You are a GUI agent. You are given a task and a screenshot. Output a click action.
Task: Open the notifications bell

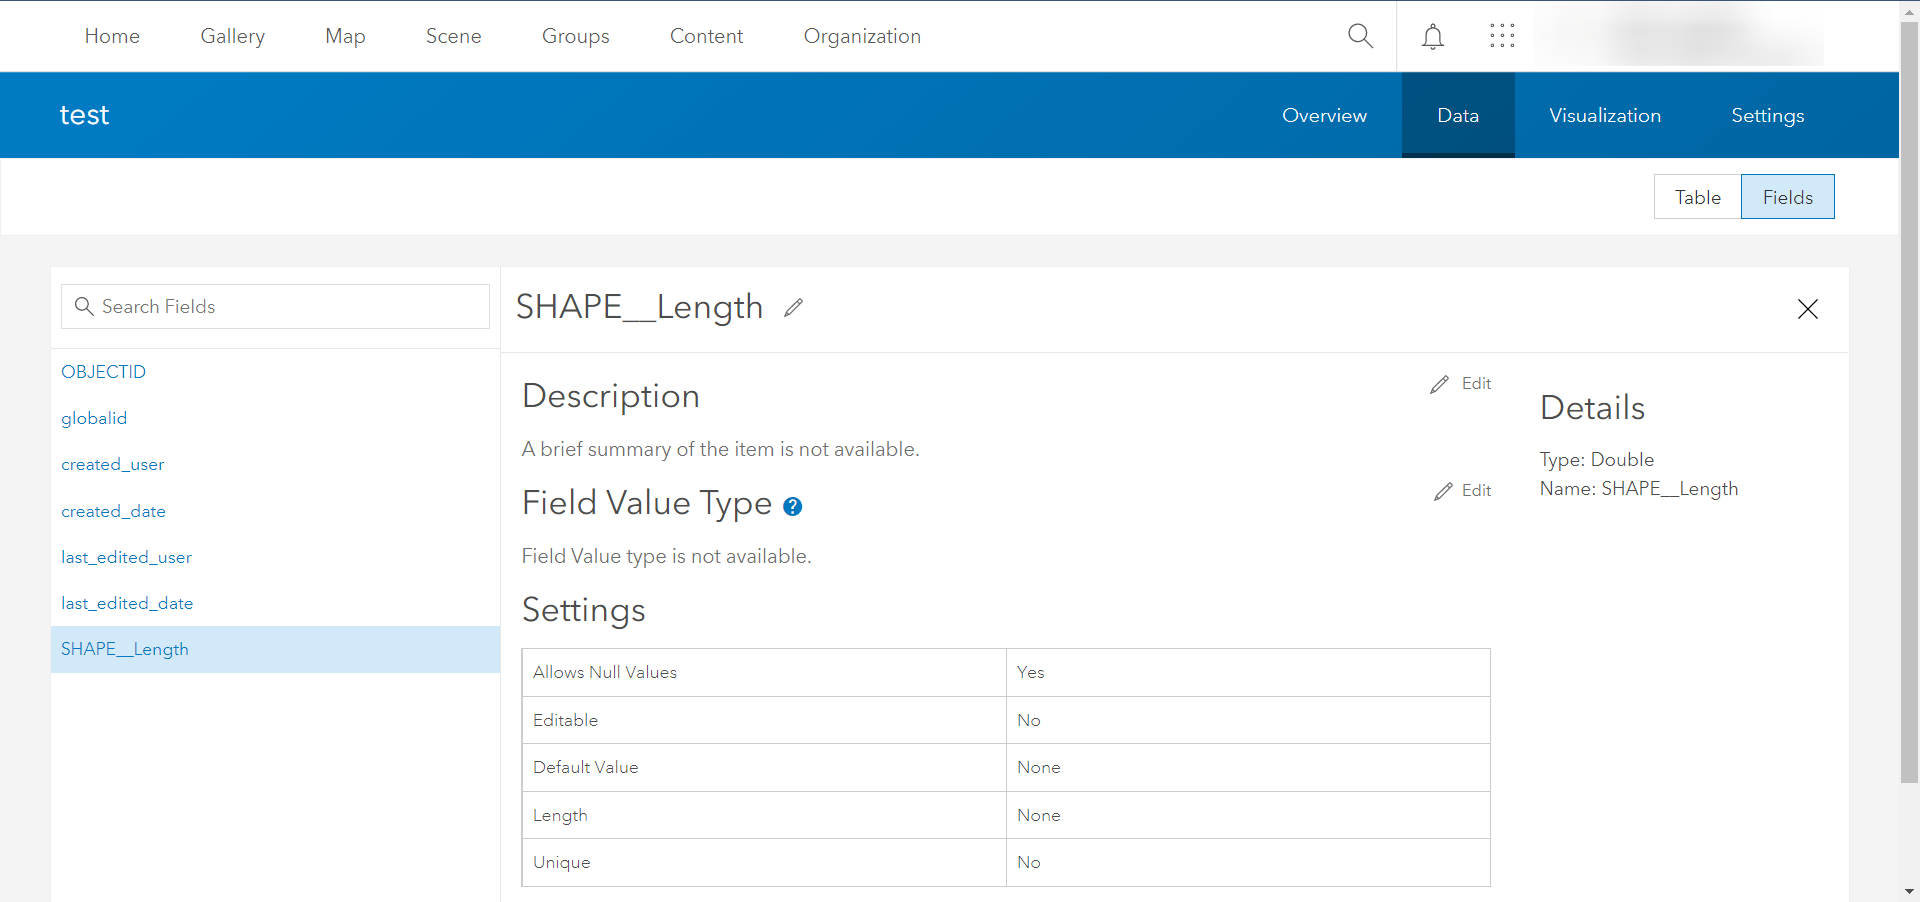pos(1433,37)
